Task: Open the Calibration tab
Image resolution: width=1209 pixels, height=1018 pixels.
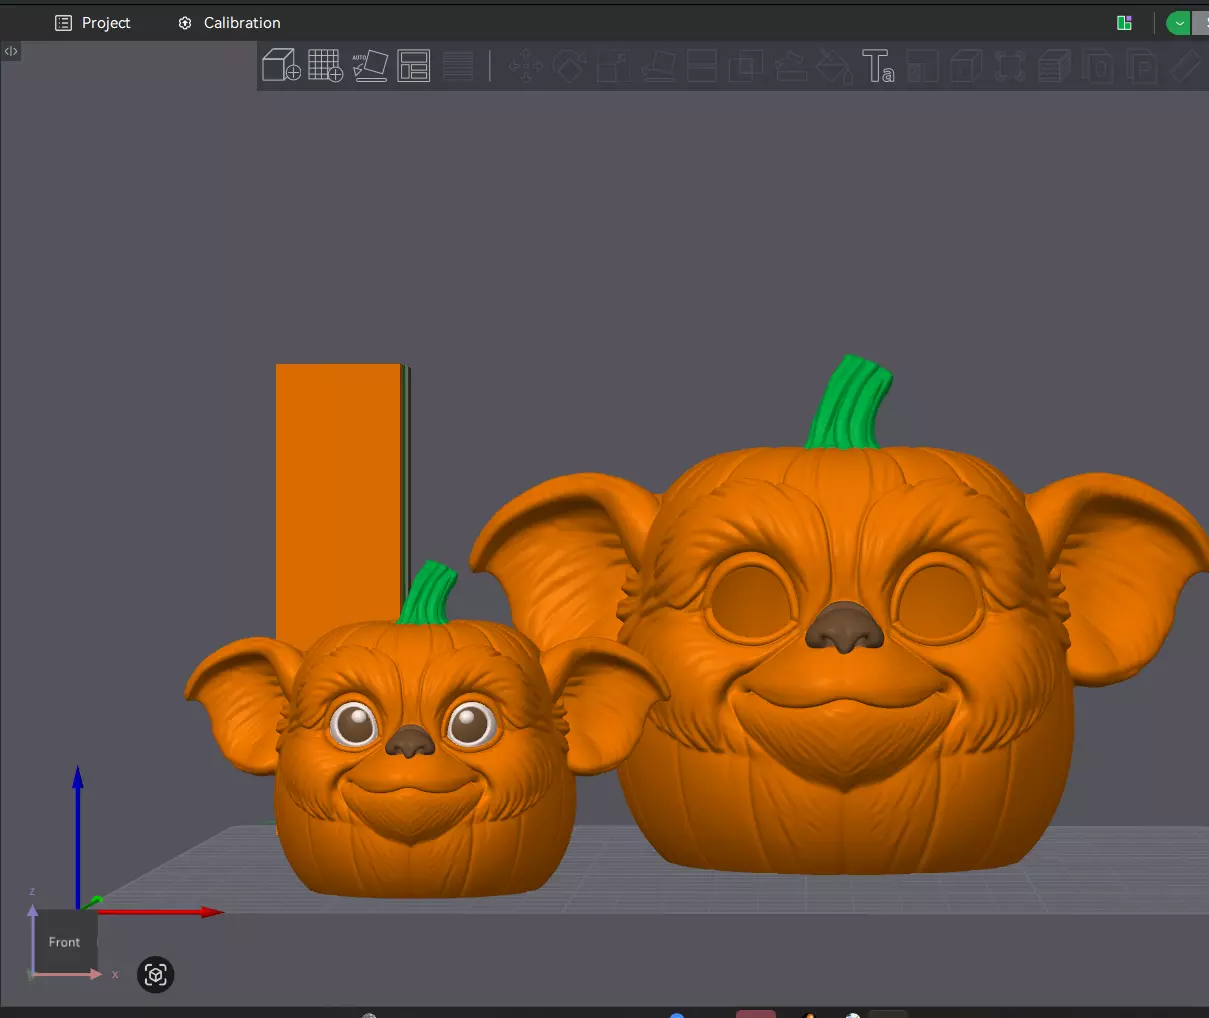Action: pos(229,23)
